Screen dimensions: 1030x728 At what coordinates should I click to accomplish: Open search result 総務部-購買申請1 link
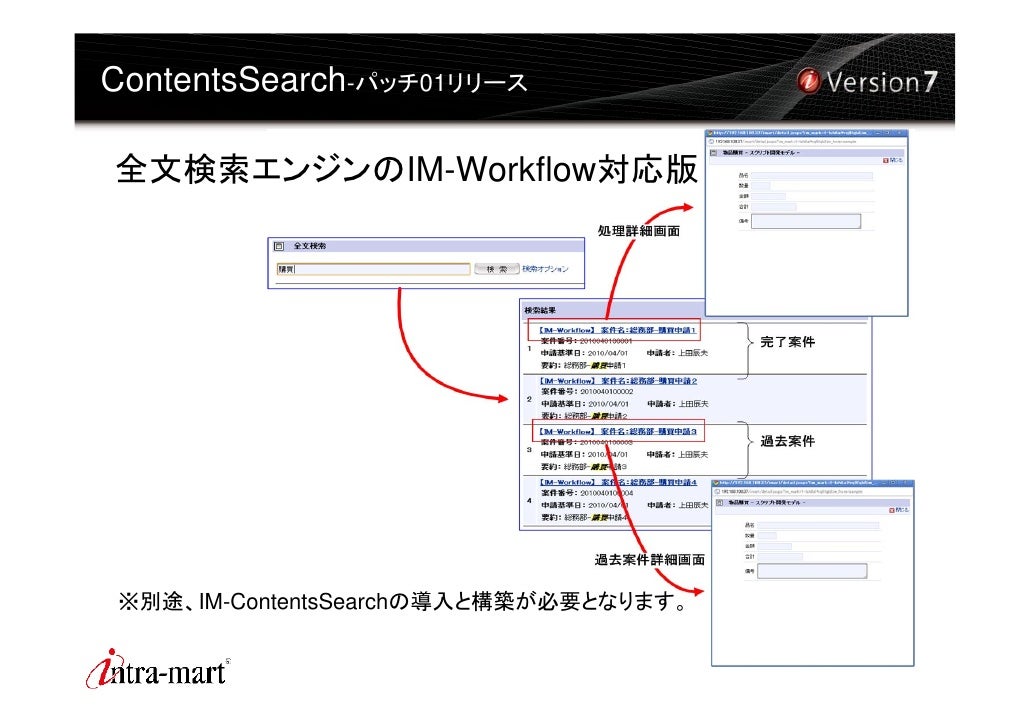pyautogui.click(x=617, y=330)
